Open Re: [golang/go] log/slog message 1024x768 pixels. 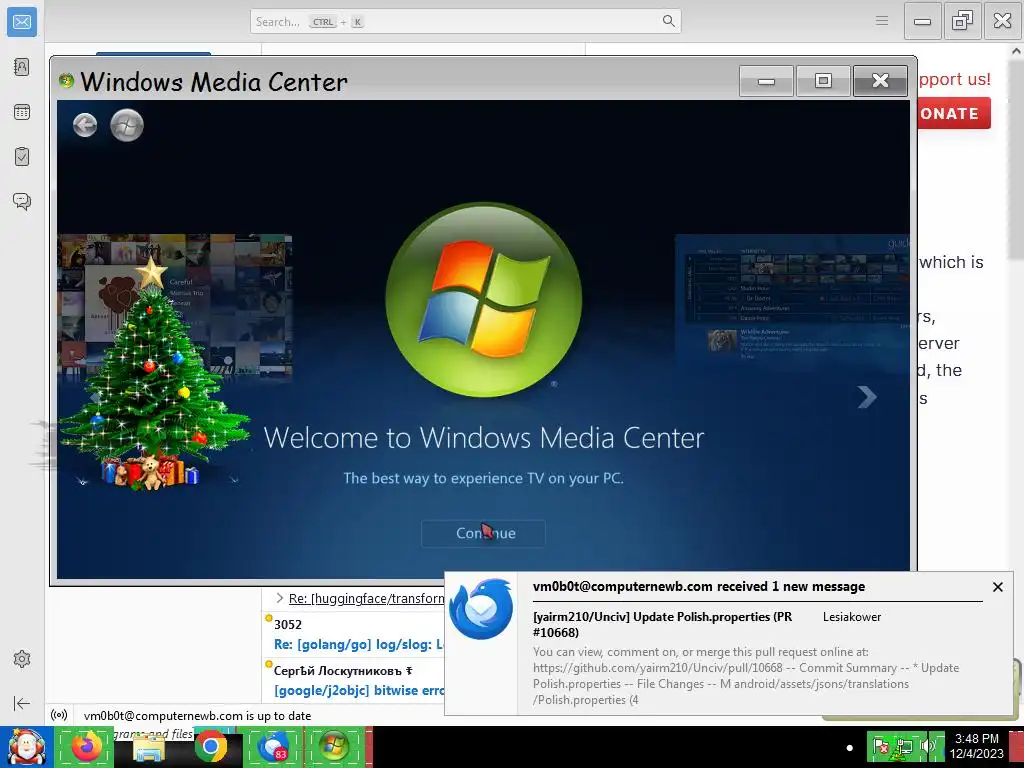click(359, 645)
